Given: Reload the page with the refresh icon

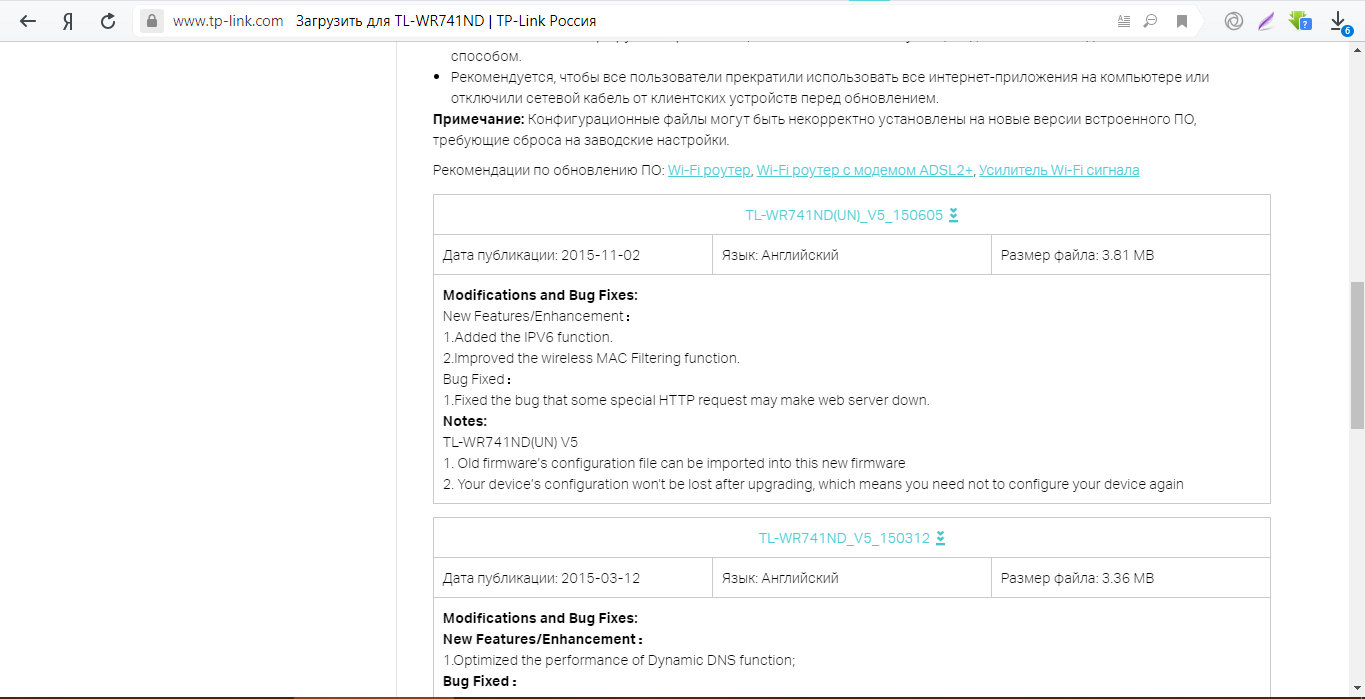Looking at the screenshot, I should pos(108,21).
